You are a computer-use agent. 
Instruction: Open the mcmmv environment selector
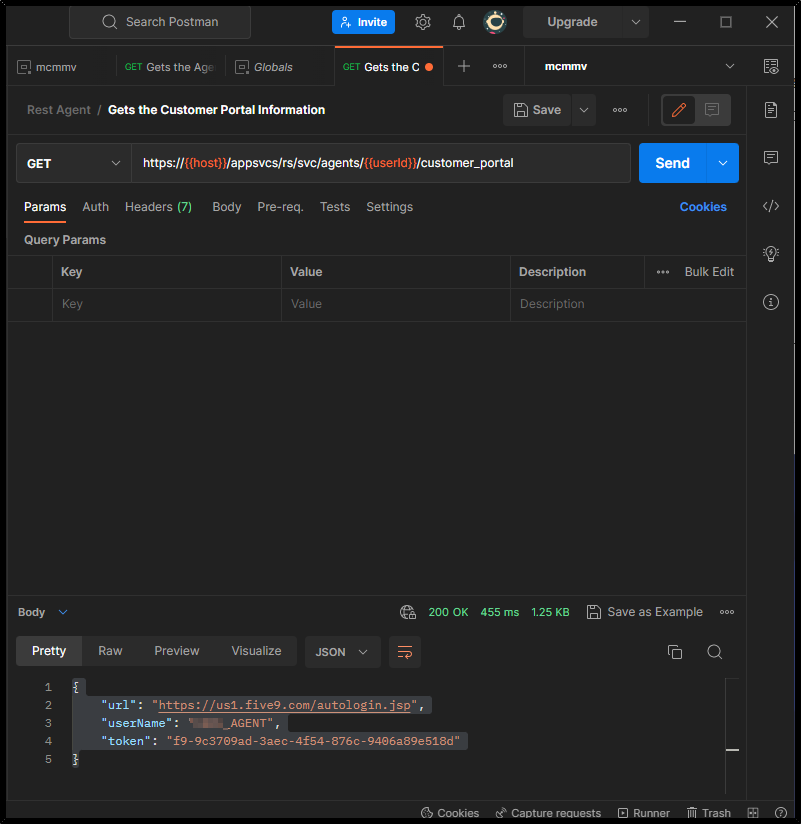[x=639, y=66]
